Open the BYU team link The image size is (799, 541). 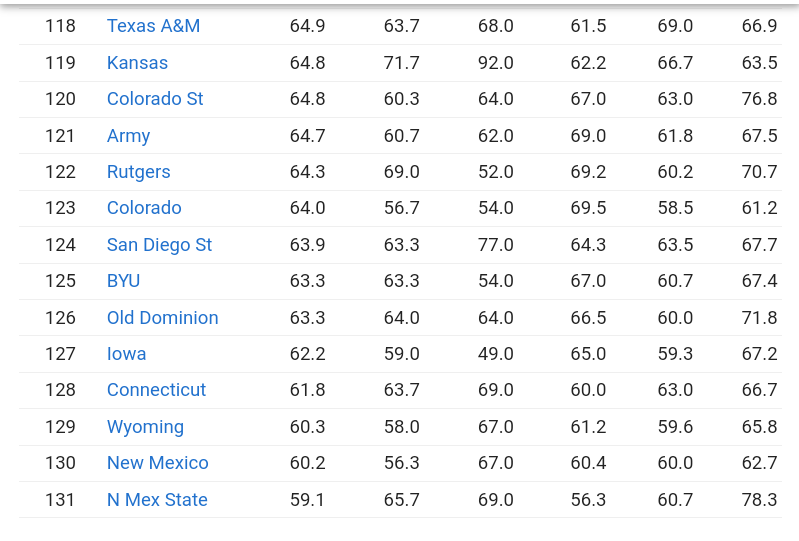point(123,281)
